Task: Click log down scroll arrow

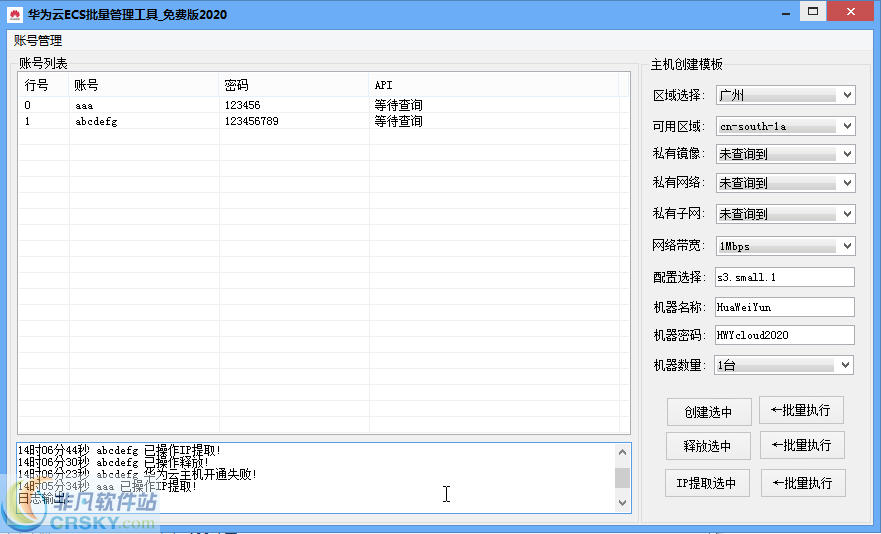Action: point(622,503)
